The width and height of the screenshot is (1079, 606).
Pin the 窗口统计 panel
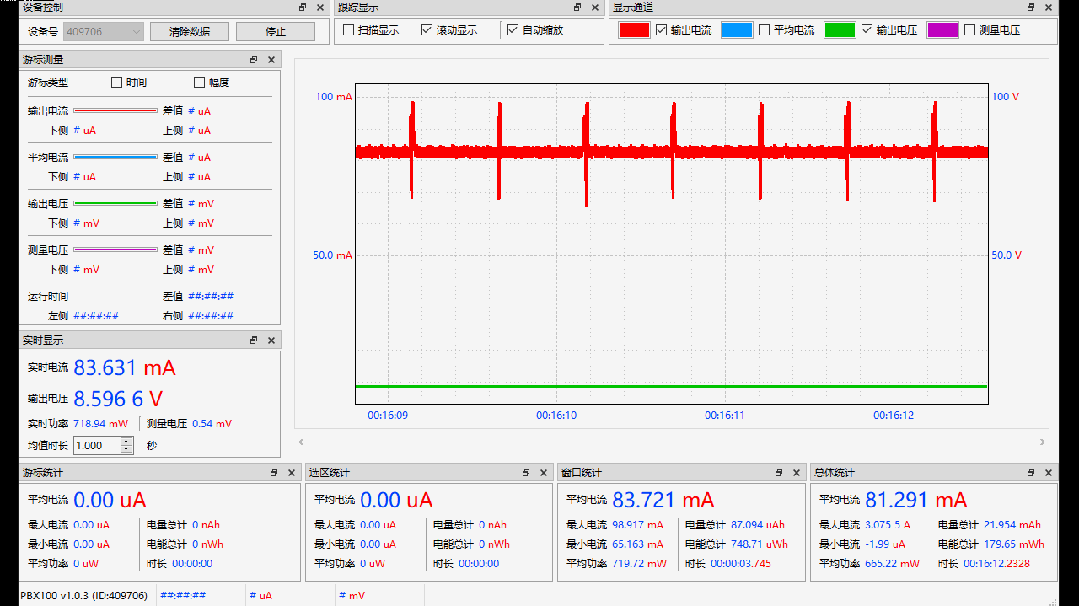tap(779, 473)
